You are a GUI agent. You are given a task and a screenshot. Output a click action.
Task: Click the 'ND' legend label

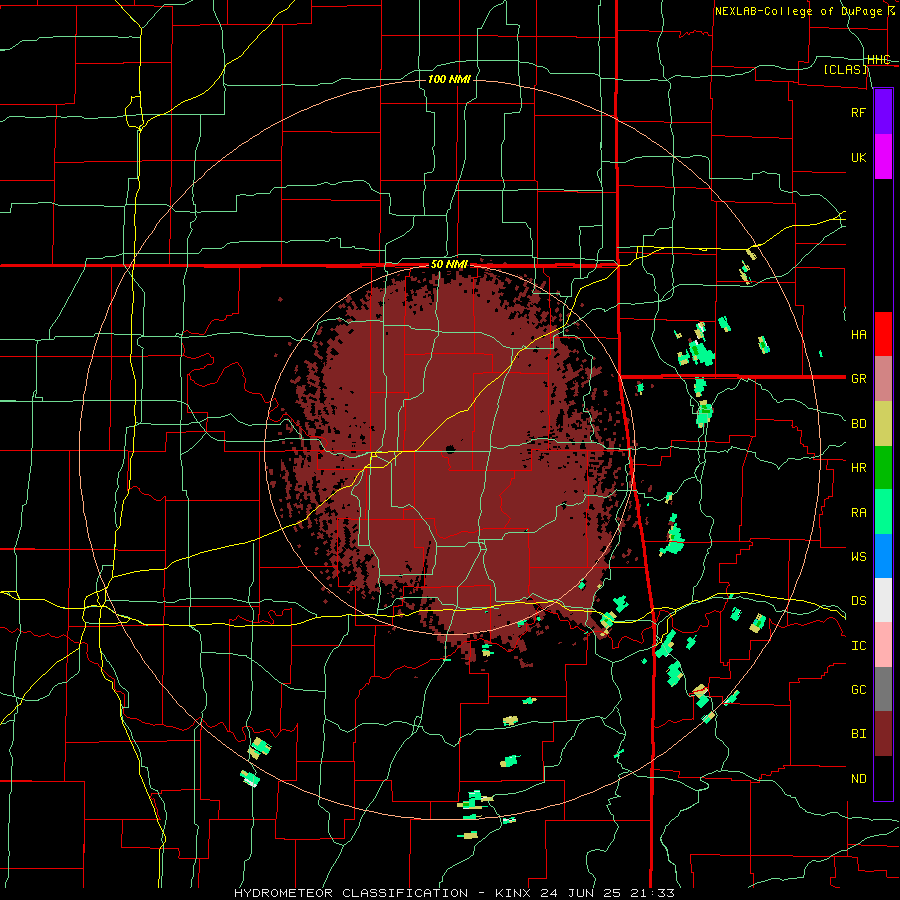(858, 779)
